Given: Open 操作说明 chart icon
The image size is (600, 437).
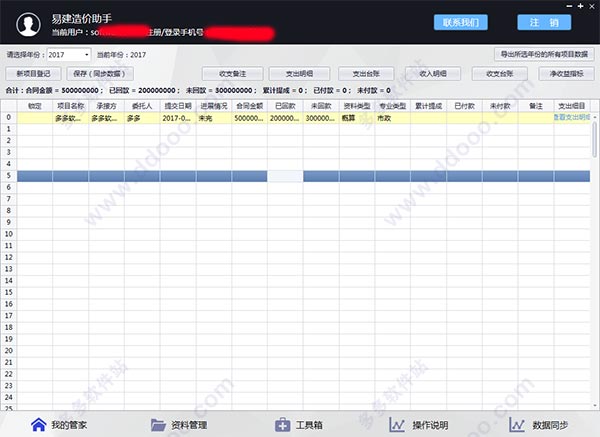Looking at the screenshot, I should click(x=397, y=425).
